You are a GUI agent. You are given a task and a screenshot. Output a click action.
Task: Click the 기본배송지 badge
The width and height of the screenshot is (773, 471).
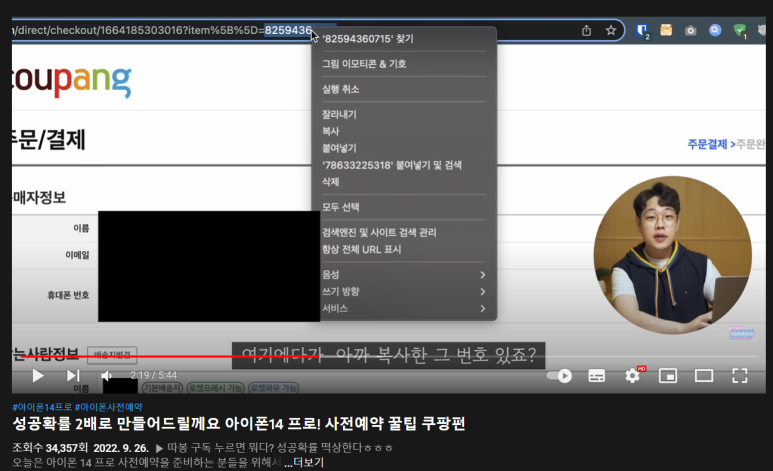[x=162, y=388]
